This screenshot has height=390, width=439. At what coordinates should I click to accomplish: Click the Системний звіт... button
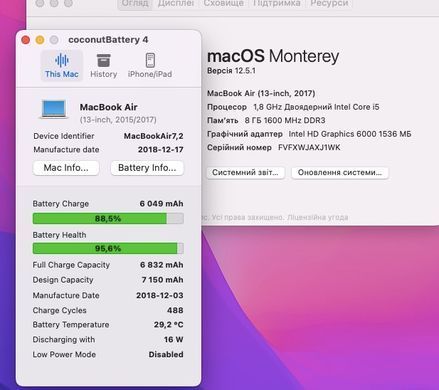[x=245, y=173]
